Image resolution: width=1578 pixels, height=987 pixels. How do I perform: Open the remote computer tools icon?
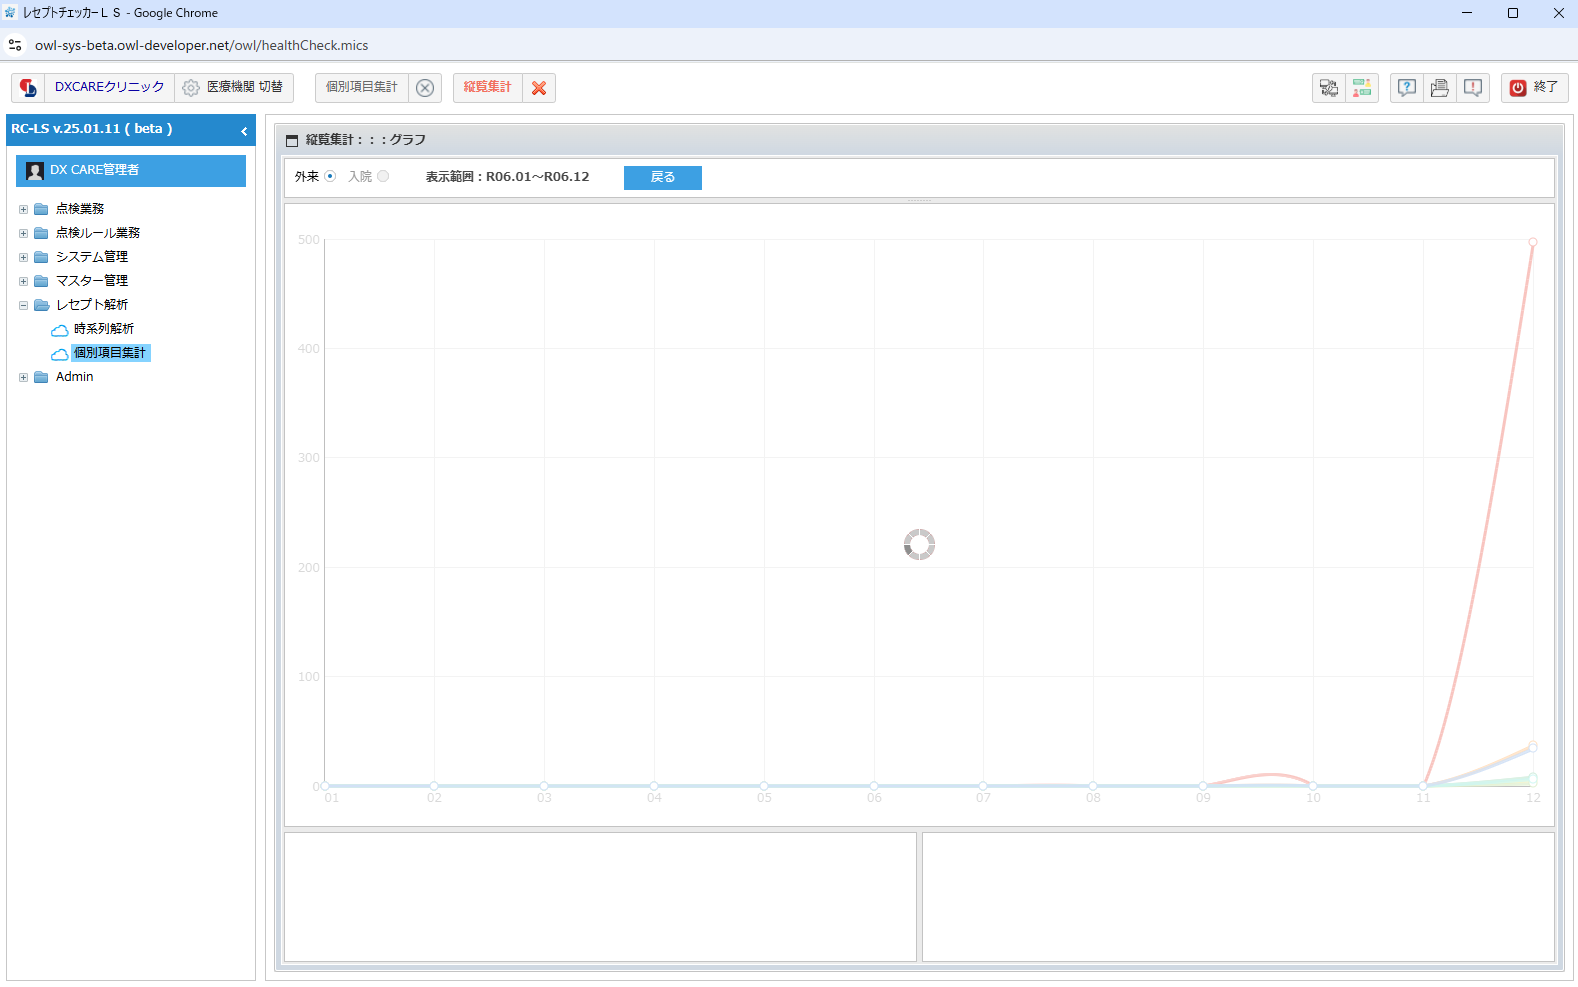tap(1329, 88)
